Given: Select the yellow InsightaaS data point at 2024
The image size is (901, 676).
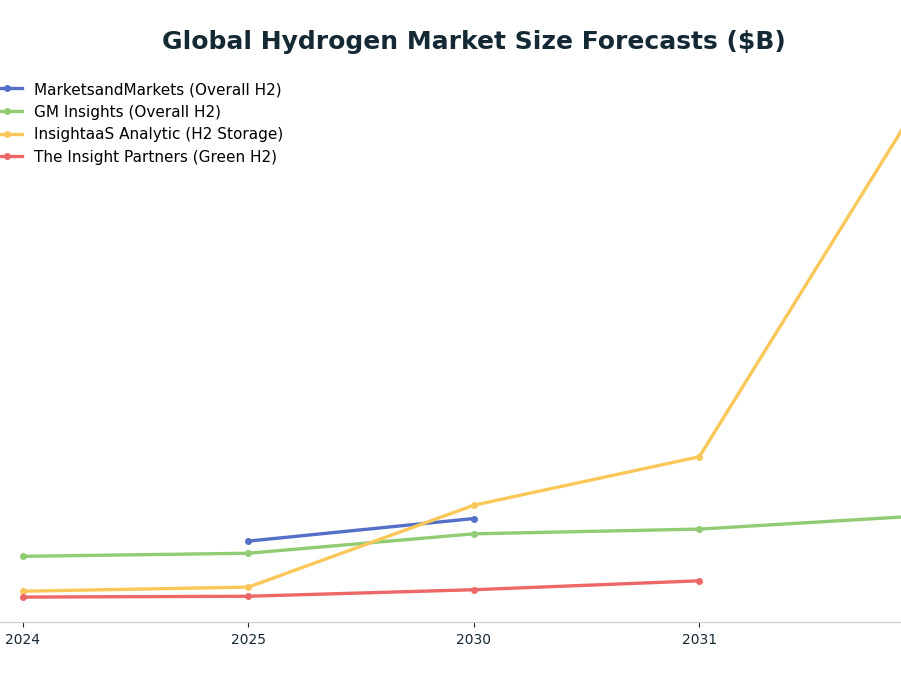Looking at the screenshot, I should 24,591.
